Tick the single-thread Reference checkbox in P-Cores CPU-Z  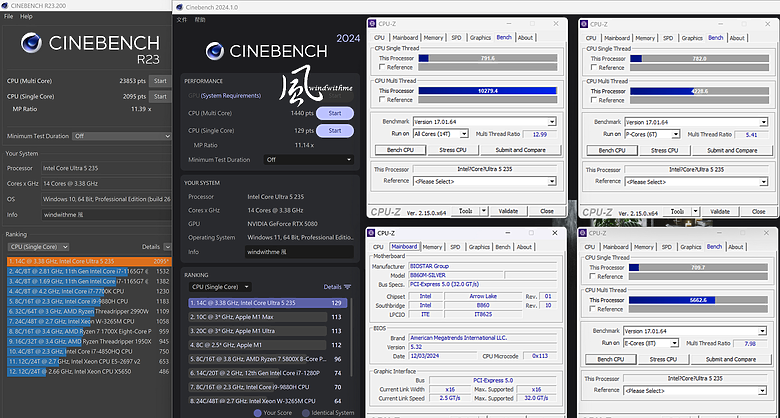[x=593, y=68]
